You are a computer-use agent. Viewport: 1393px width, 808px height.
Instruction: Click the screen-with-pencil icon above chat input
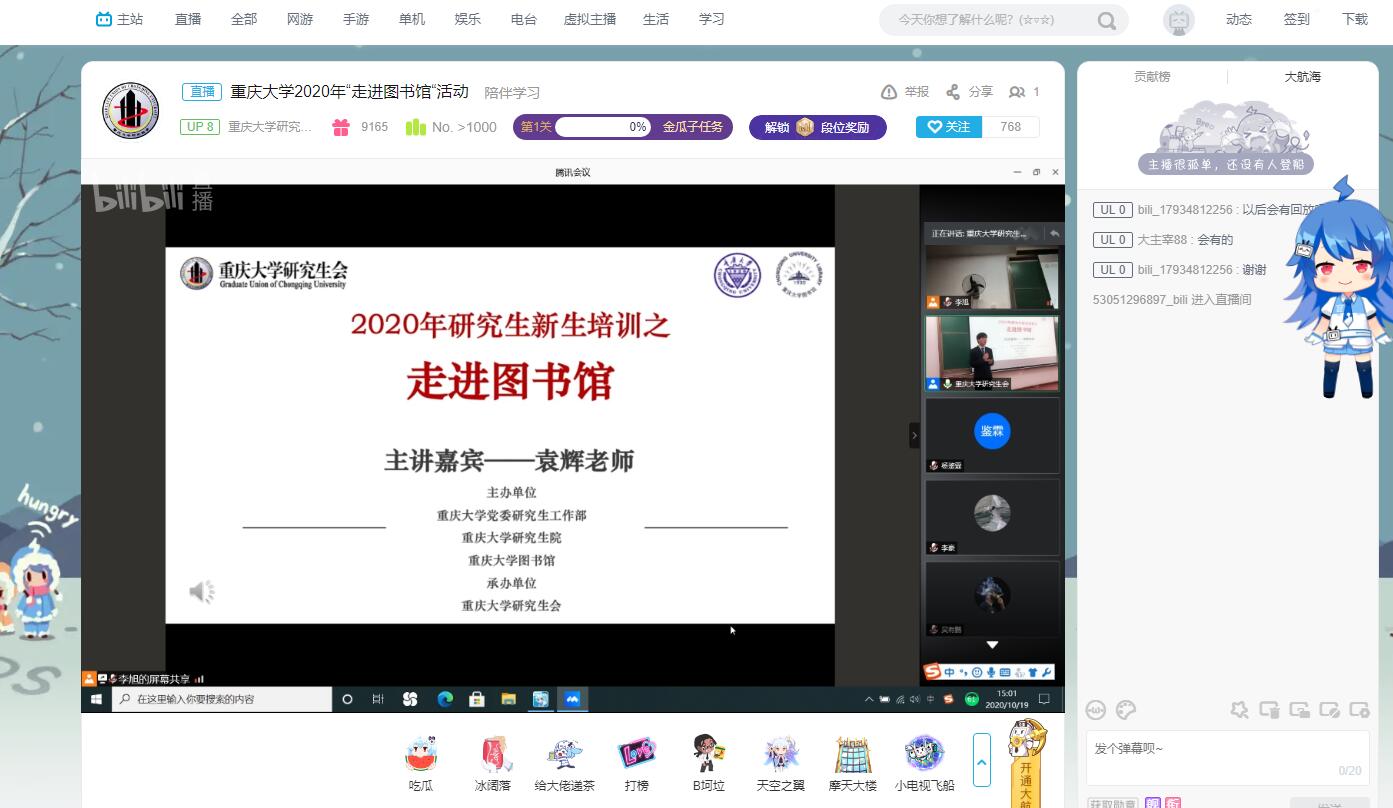tap(1330, 710)
